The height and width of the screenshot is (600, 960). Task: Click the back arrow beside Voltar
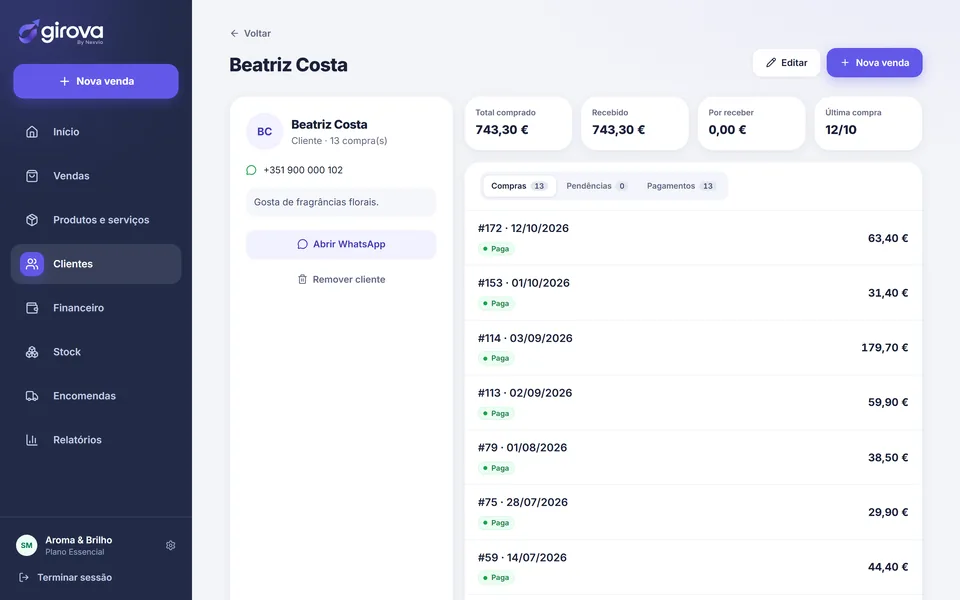pyautogui.click(x=234, y=33)
